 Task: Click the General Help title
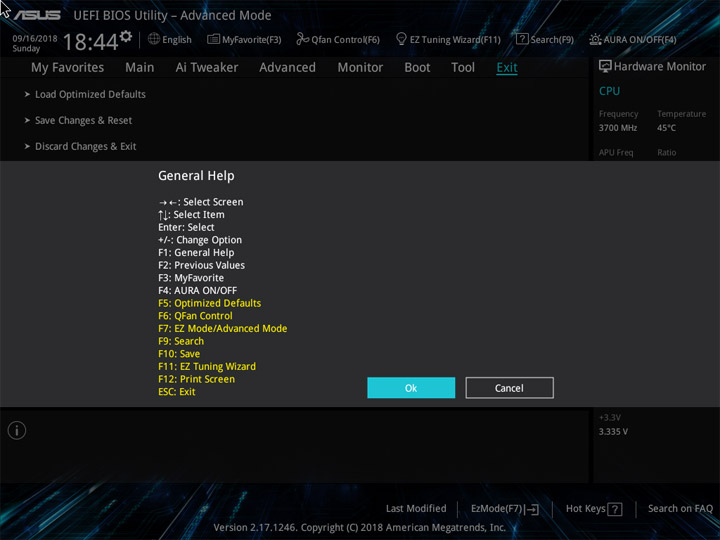pos(196,176)
